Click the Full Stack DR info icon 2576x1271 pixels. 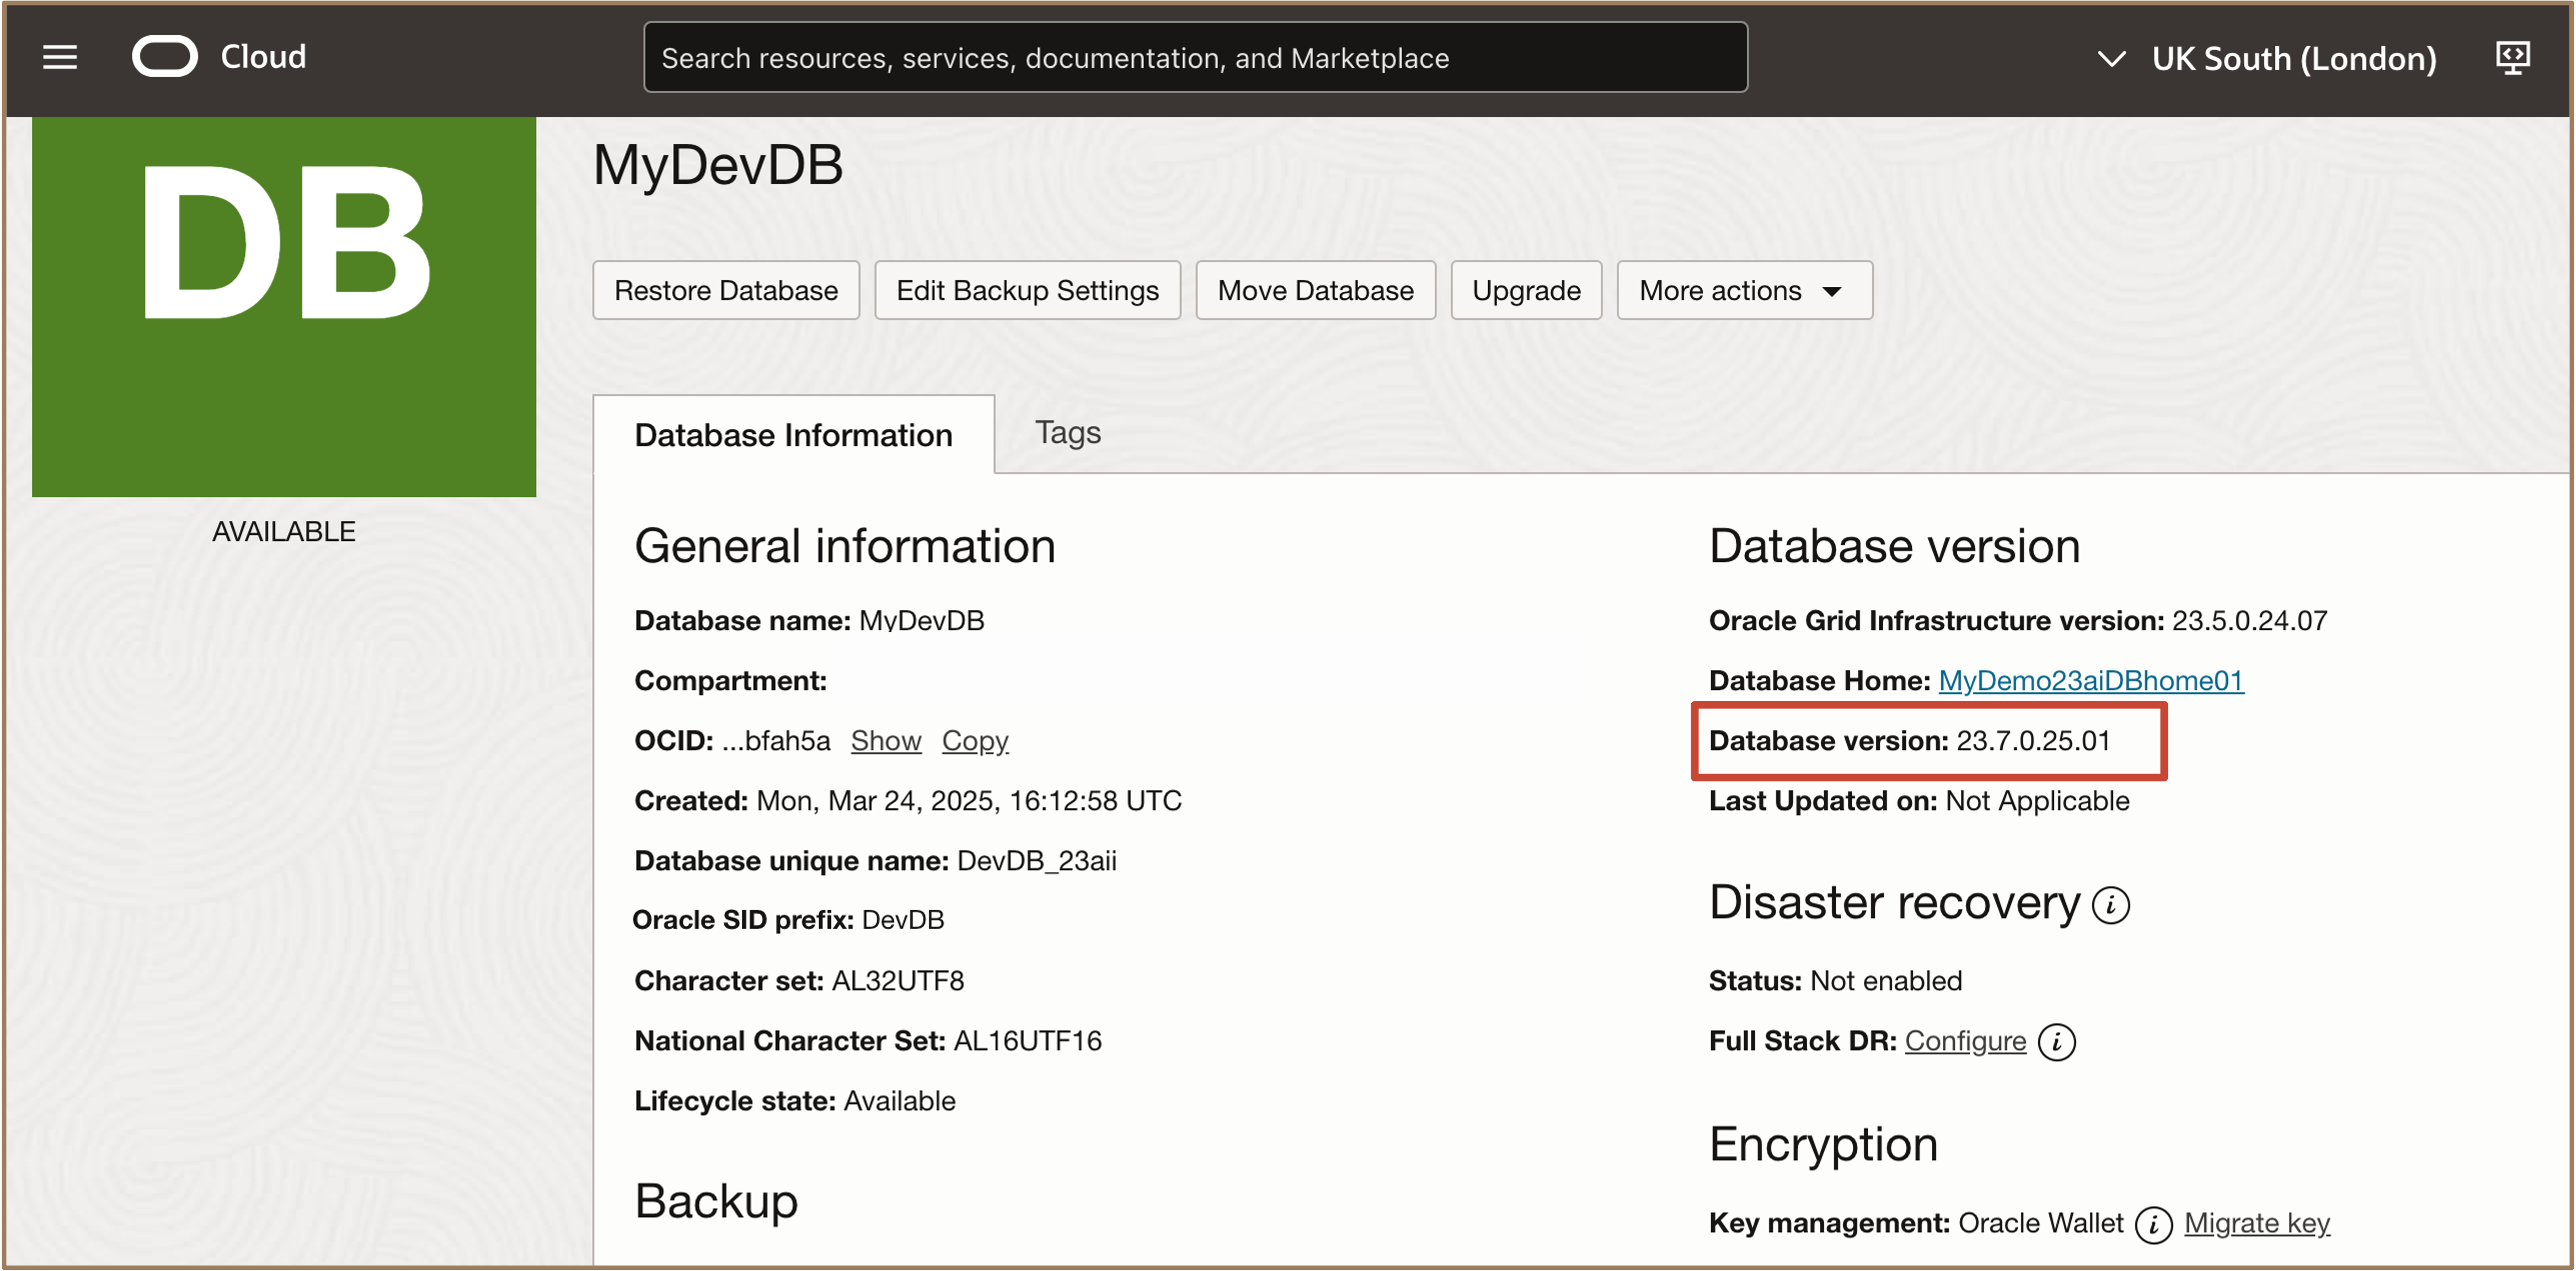pos(2057,1042)
